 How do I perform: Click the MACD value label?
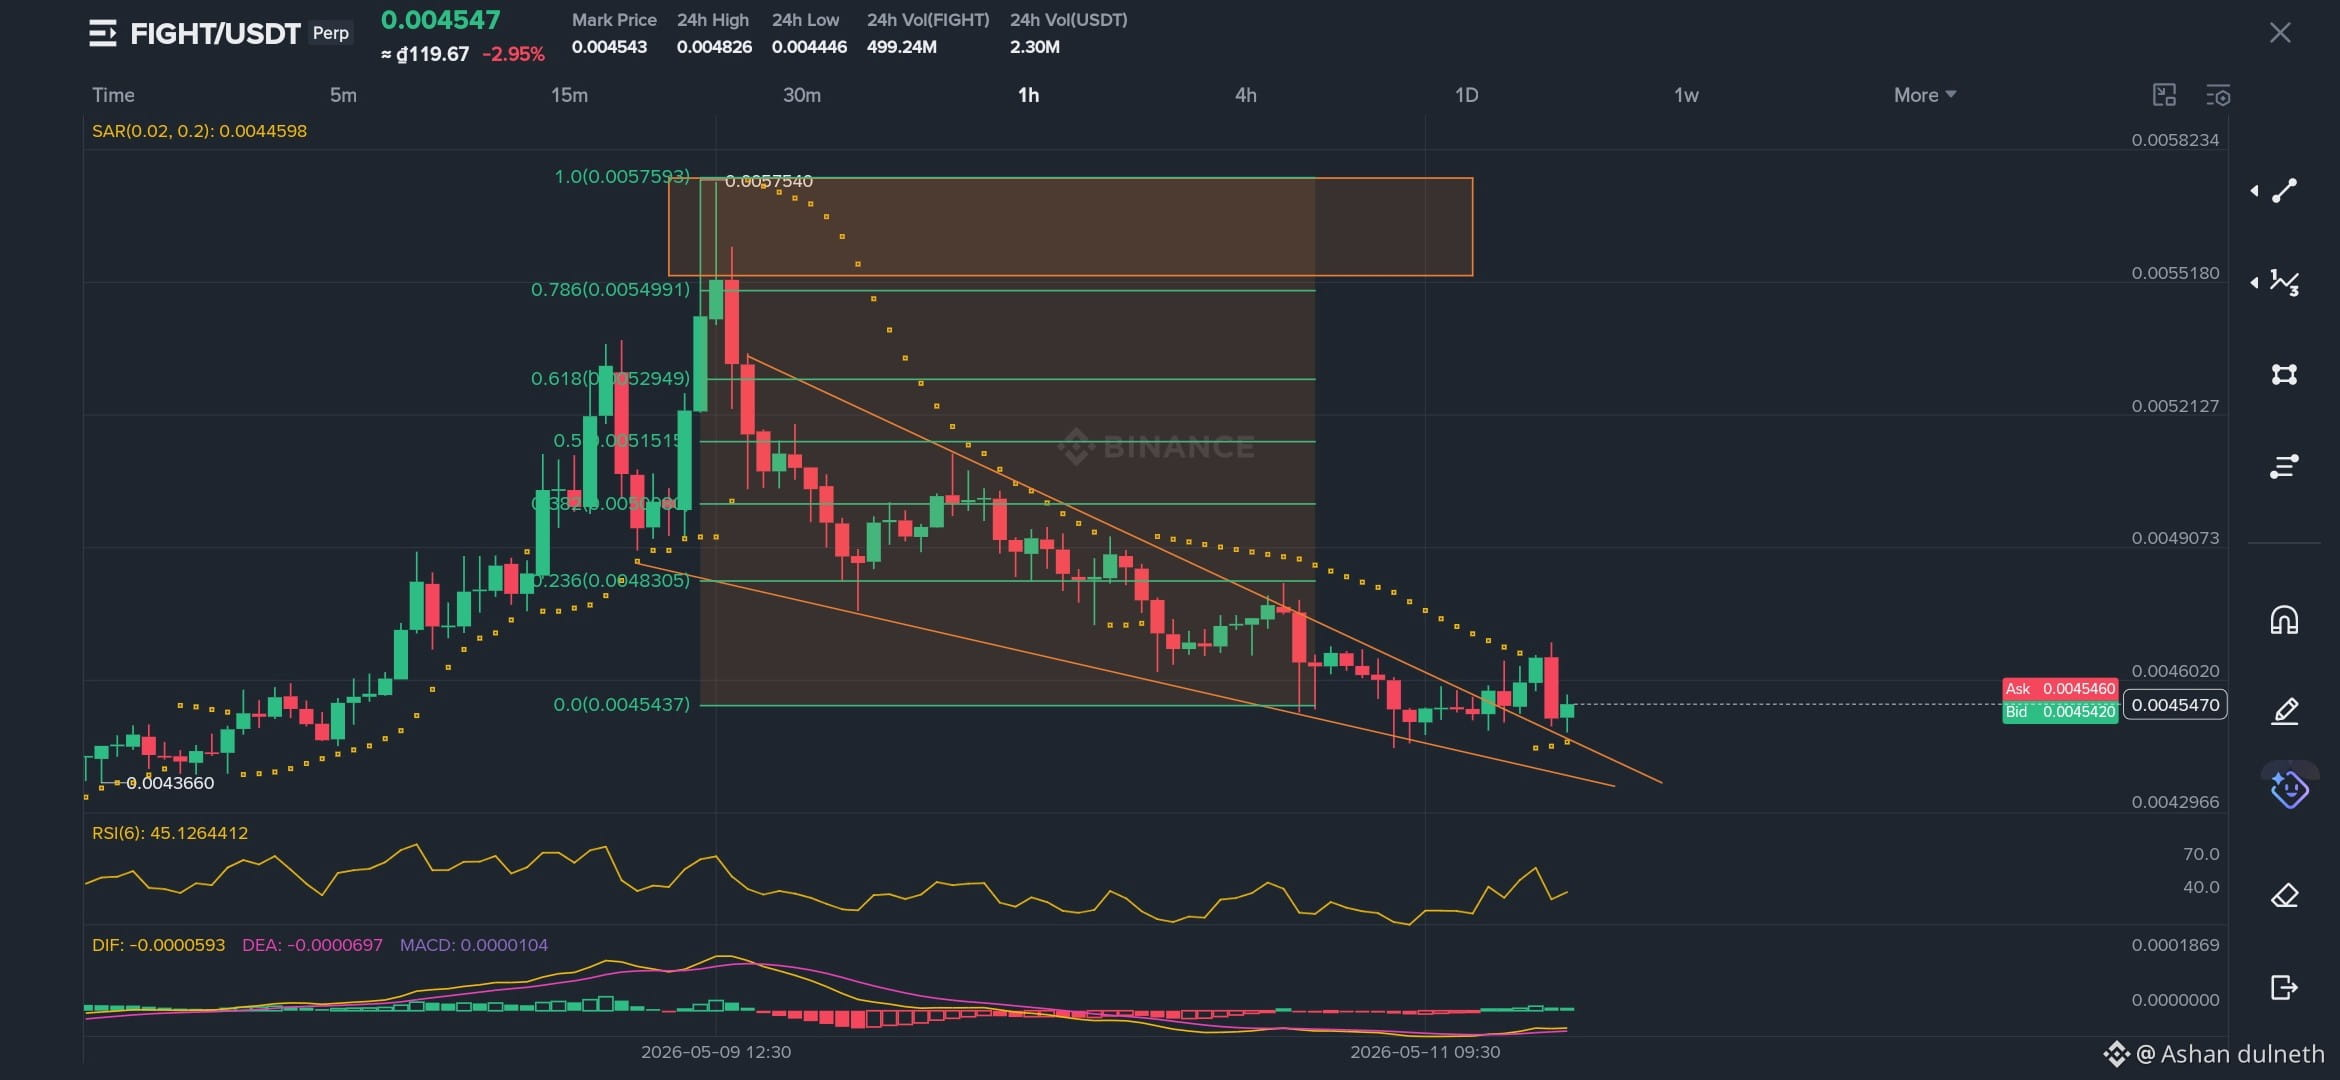tap(474, 945)
